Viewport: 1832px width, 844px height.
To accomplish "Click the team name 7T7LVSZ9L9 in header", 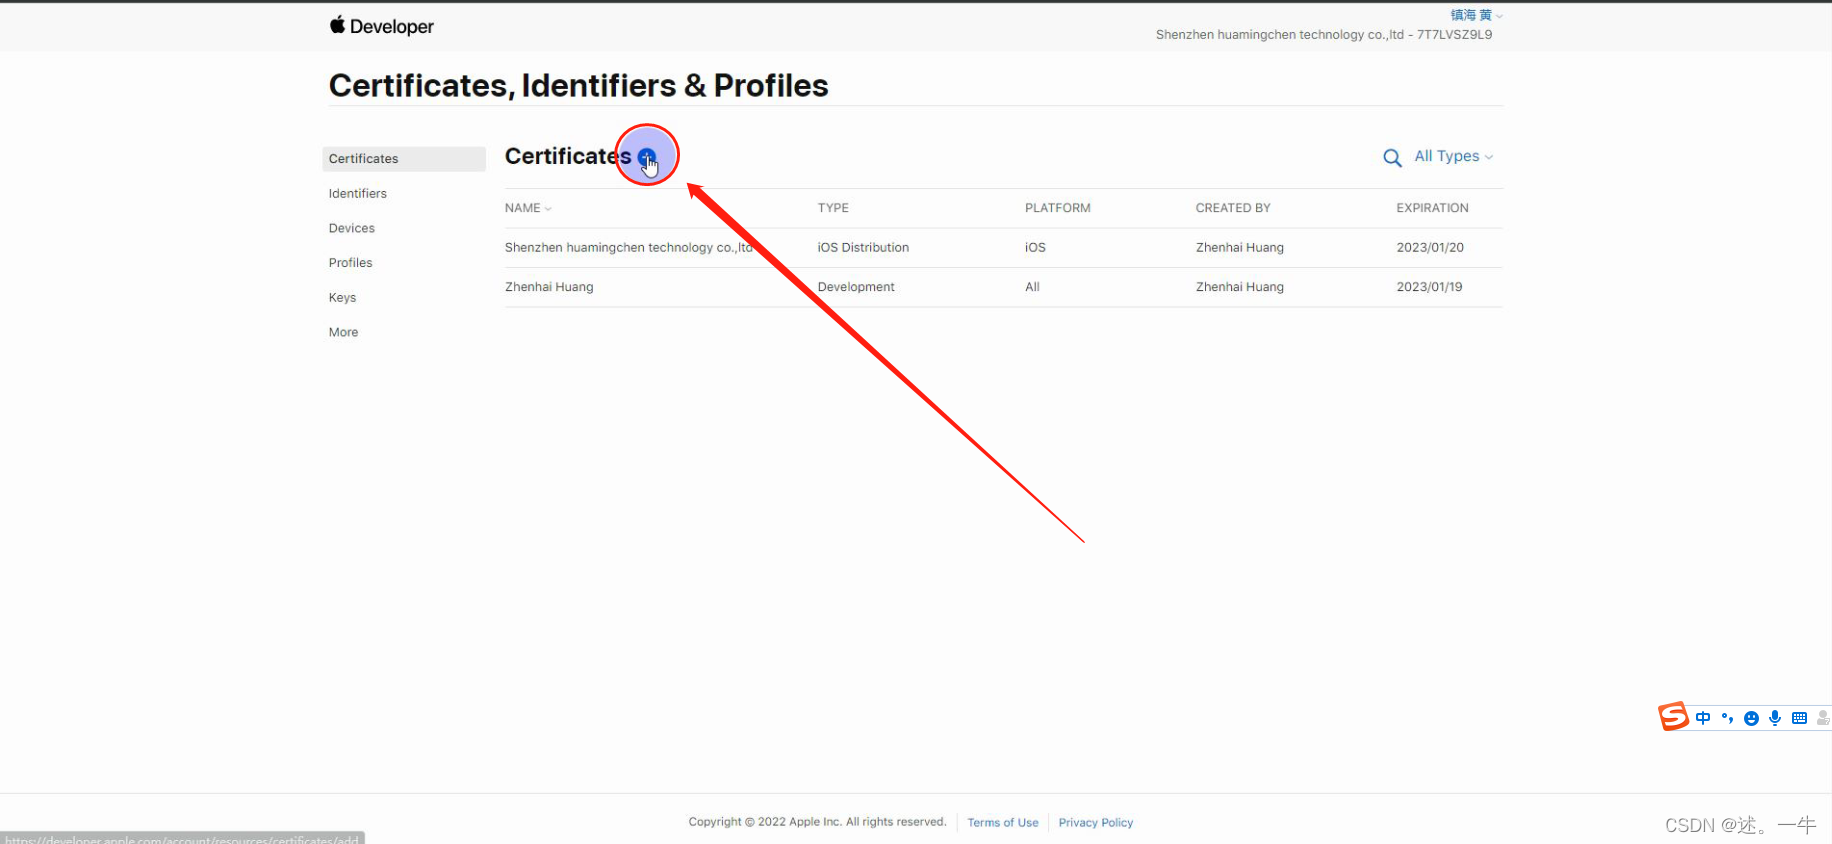I will (1324, 34).
